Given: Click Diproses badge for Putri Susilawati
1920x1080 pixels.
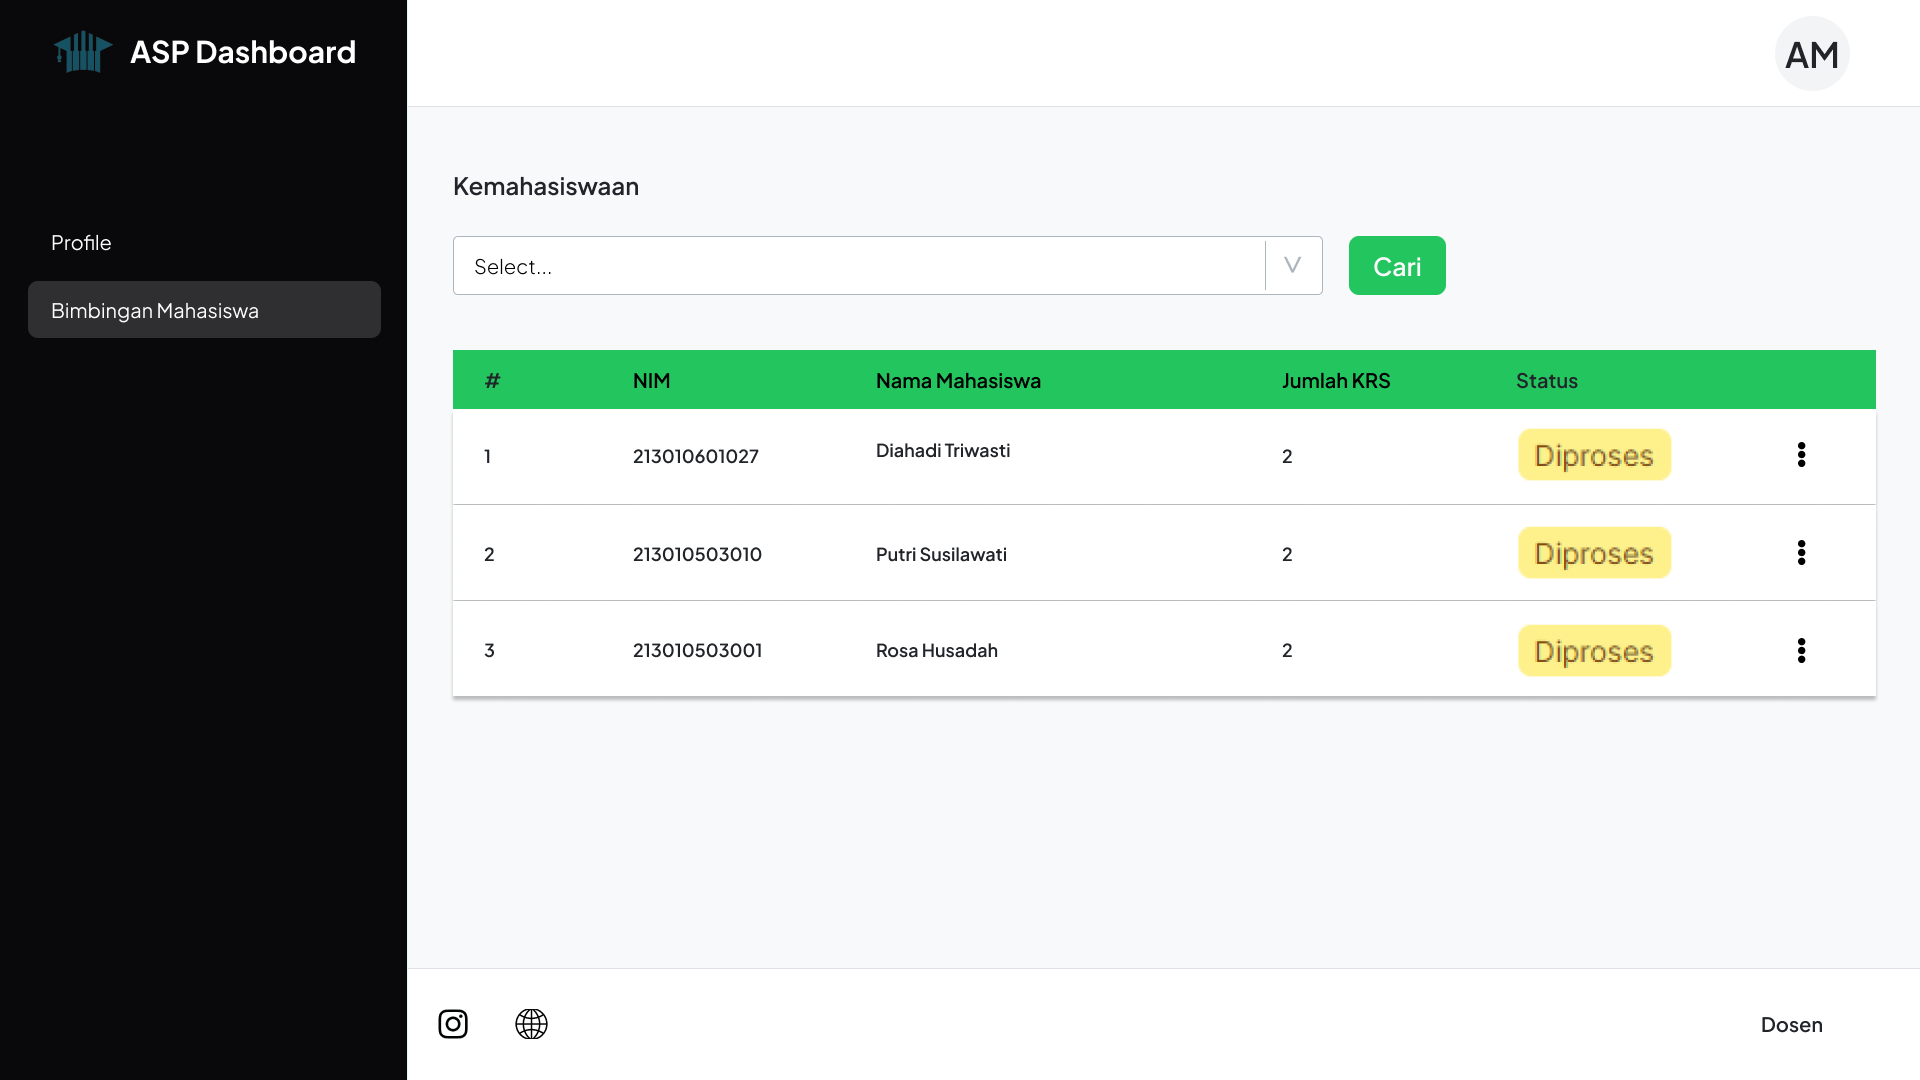Looking at the screenshot, I should (x=1594, y=553).
